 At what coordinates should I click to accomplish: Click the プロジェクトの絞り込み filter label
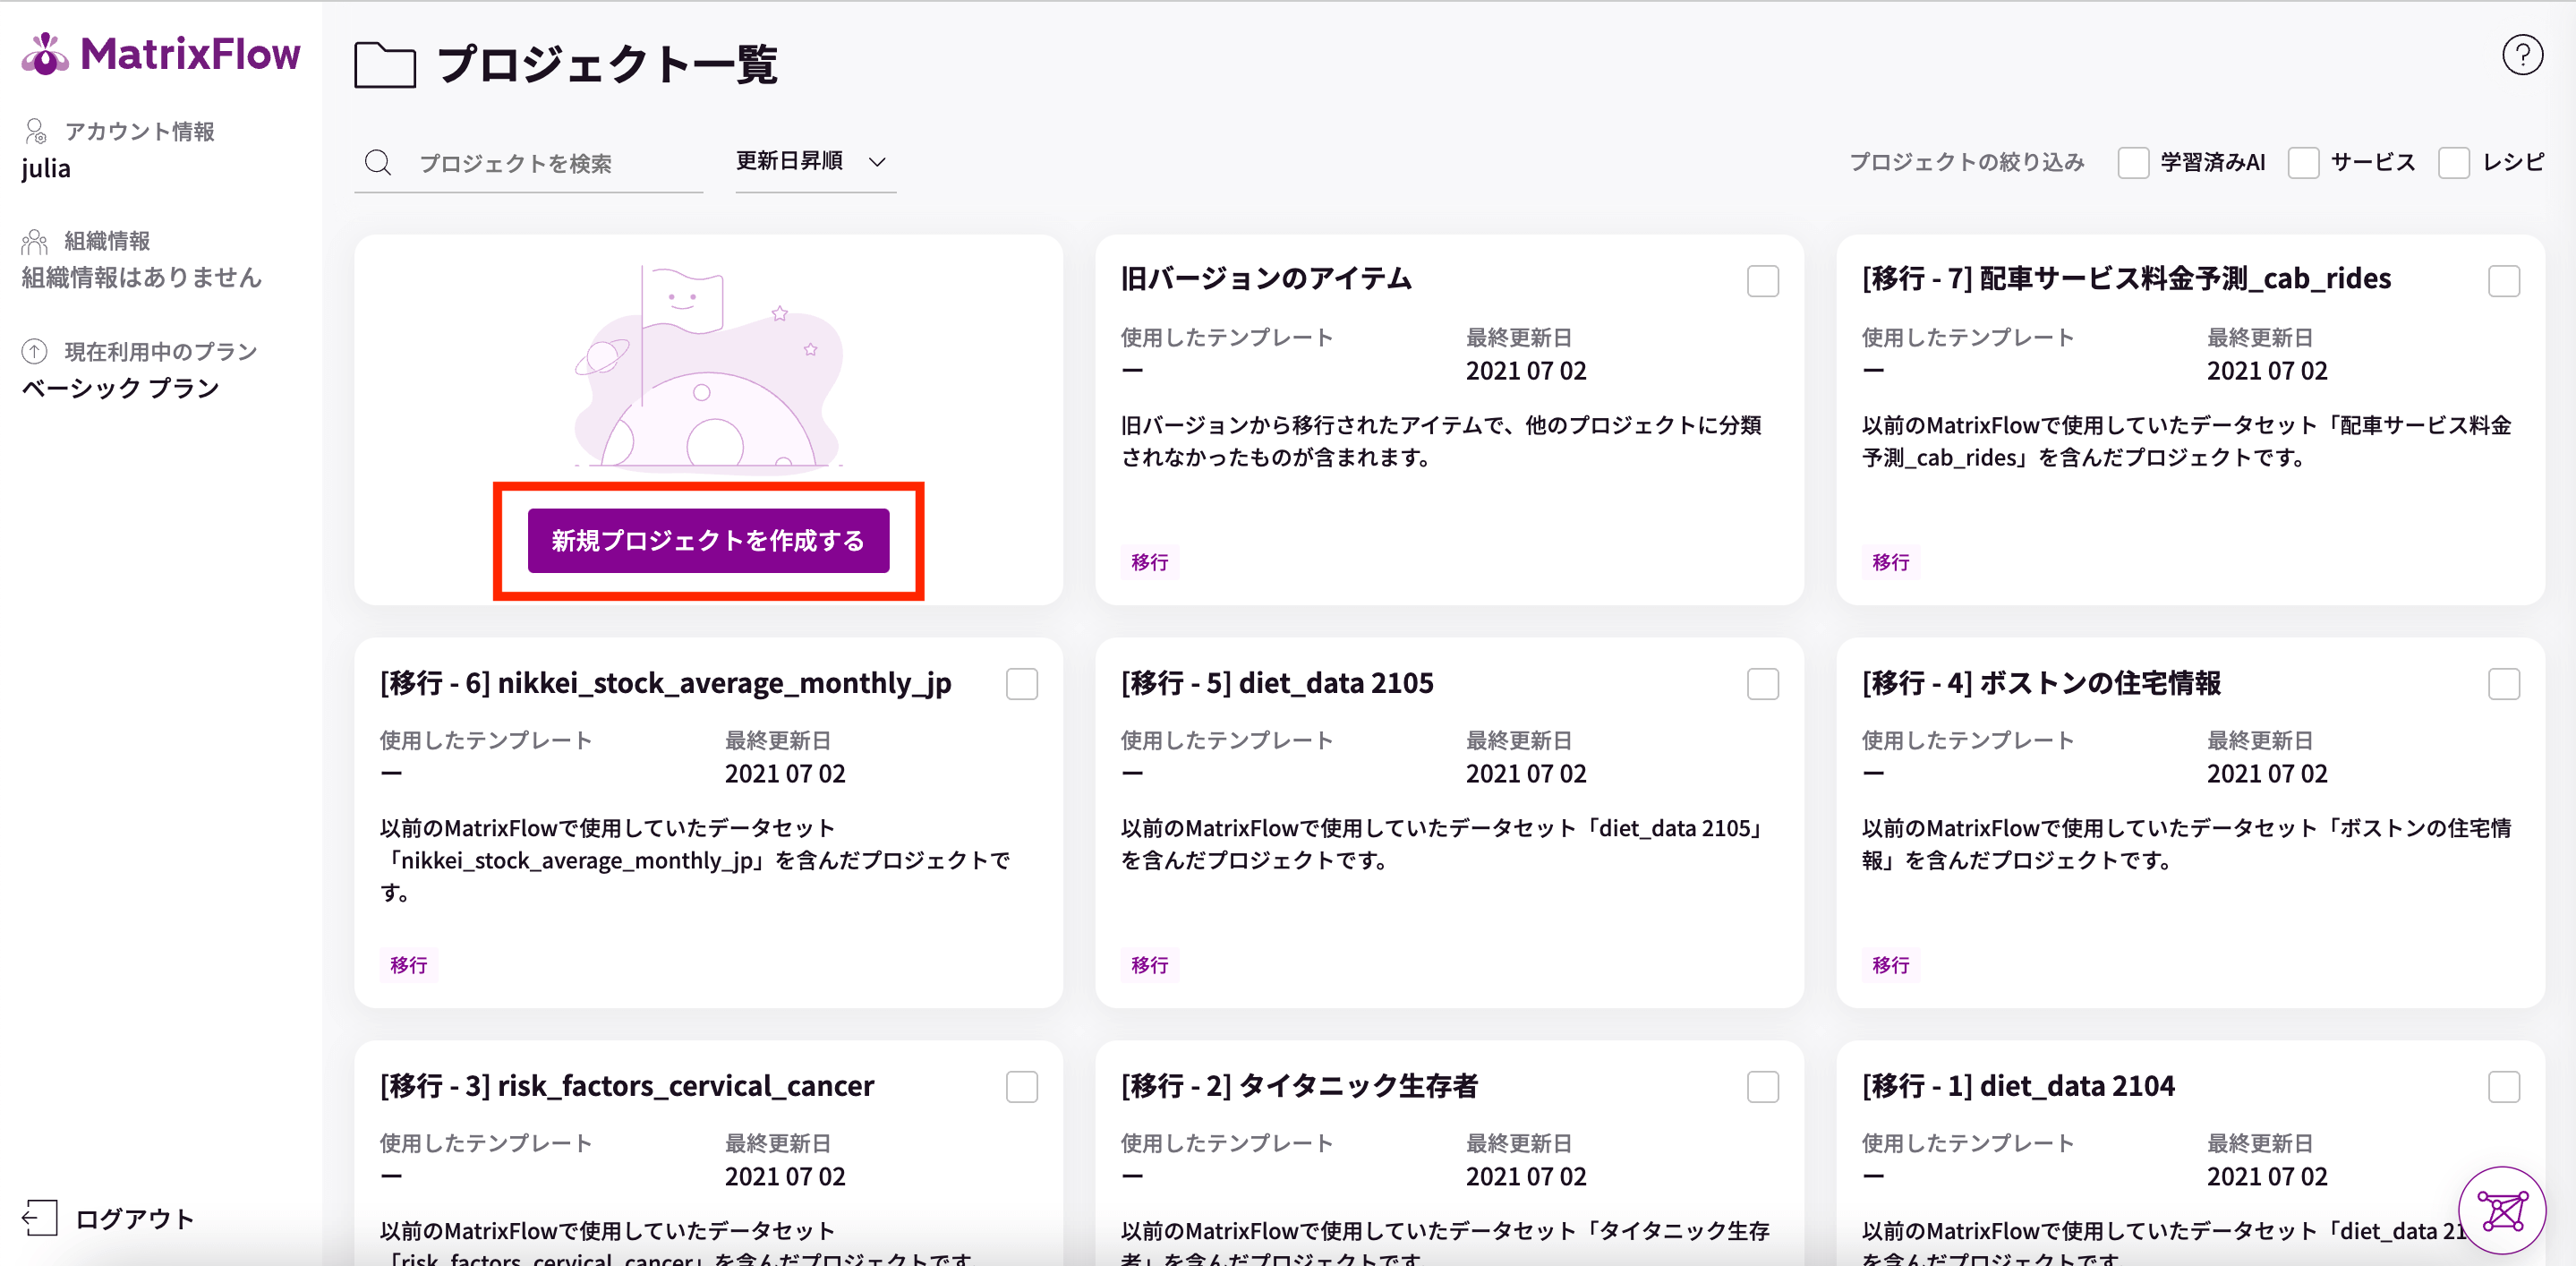click(1967, 162)
